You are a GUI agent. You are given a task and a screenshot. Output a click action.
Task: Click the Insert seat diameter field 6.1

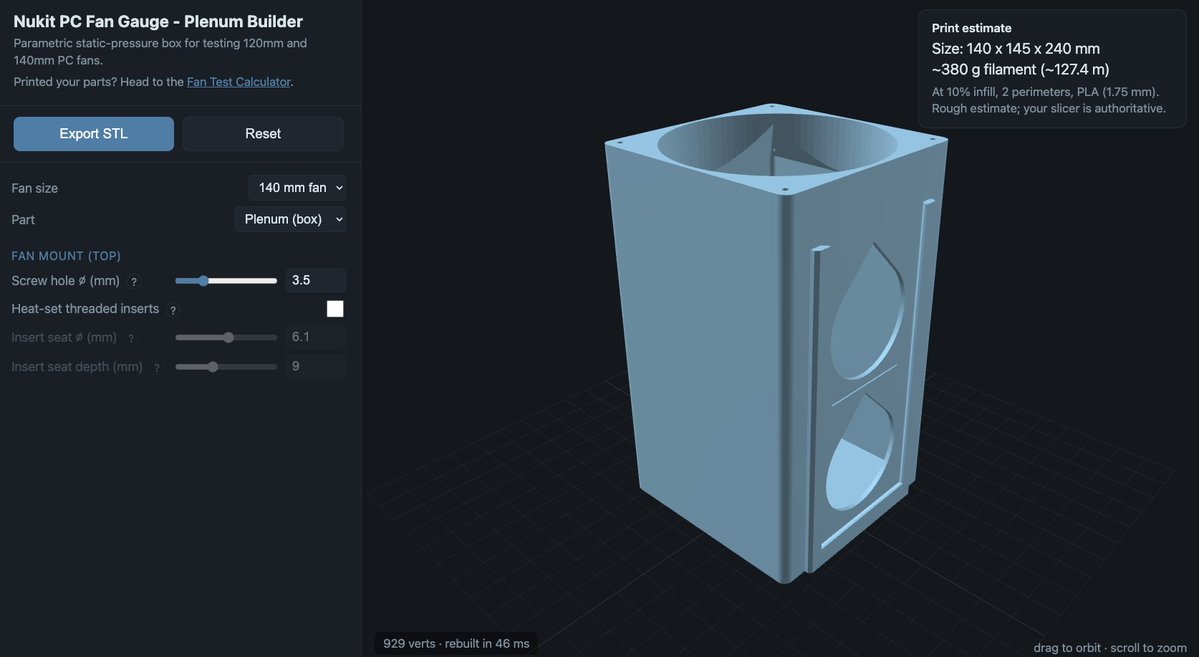(315, 337)
